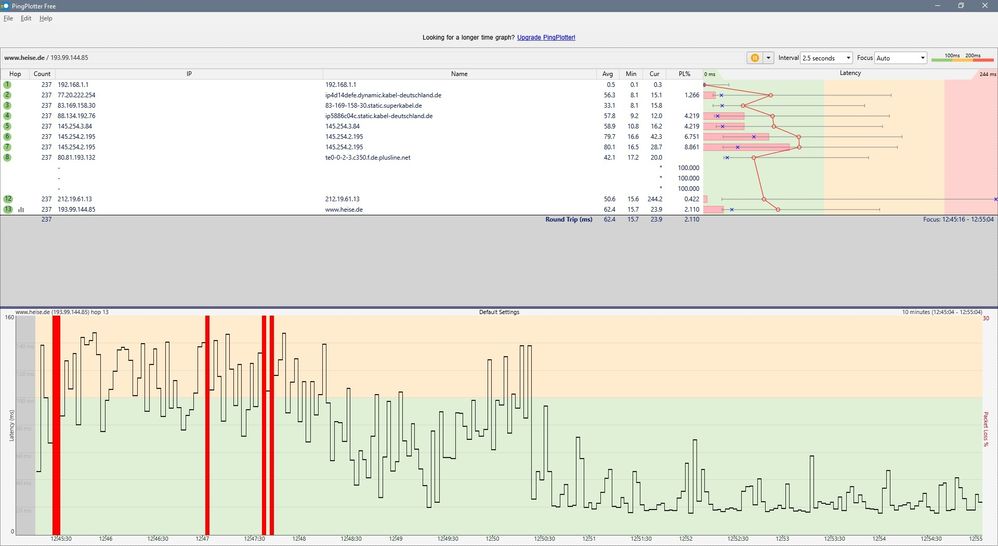Click the PingPlotter app icon in title bar
Viewport: 998px width, 546px height.
(x=5, y=6)
